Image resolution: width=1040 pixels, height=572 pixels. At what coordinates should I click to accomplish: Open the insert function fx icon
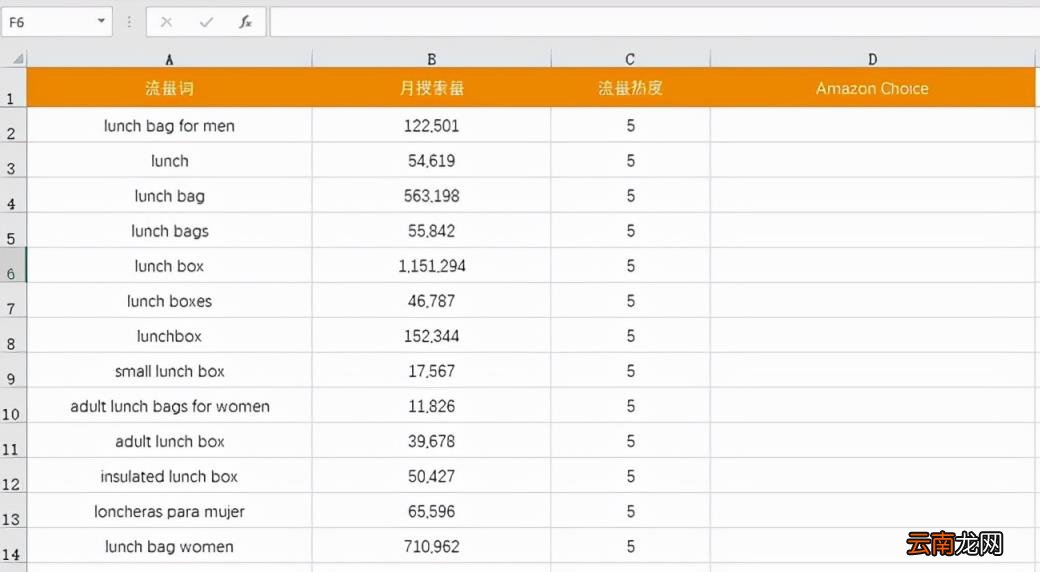pyautogui.click(x=245, y=23)
